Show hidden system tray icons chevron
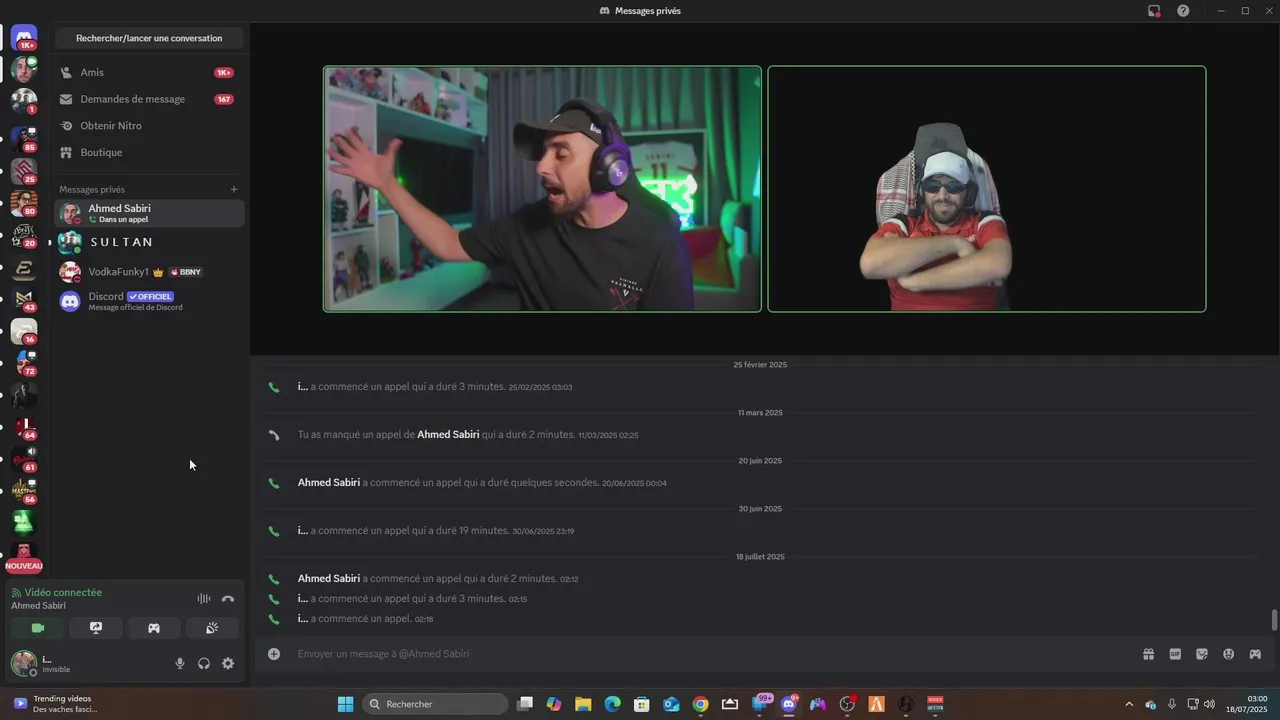The image size is (1280, 720). (1129, 704)
